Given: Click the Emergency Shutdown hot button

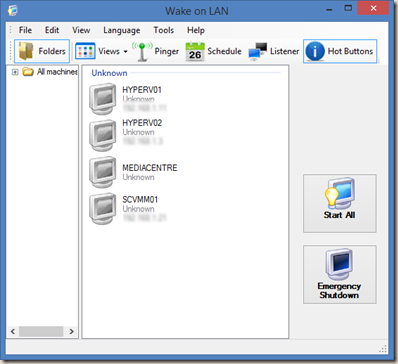Looking at the screenshot, I should (340, 274).
